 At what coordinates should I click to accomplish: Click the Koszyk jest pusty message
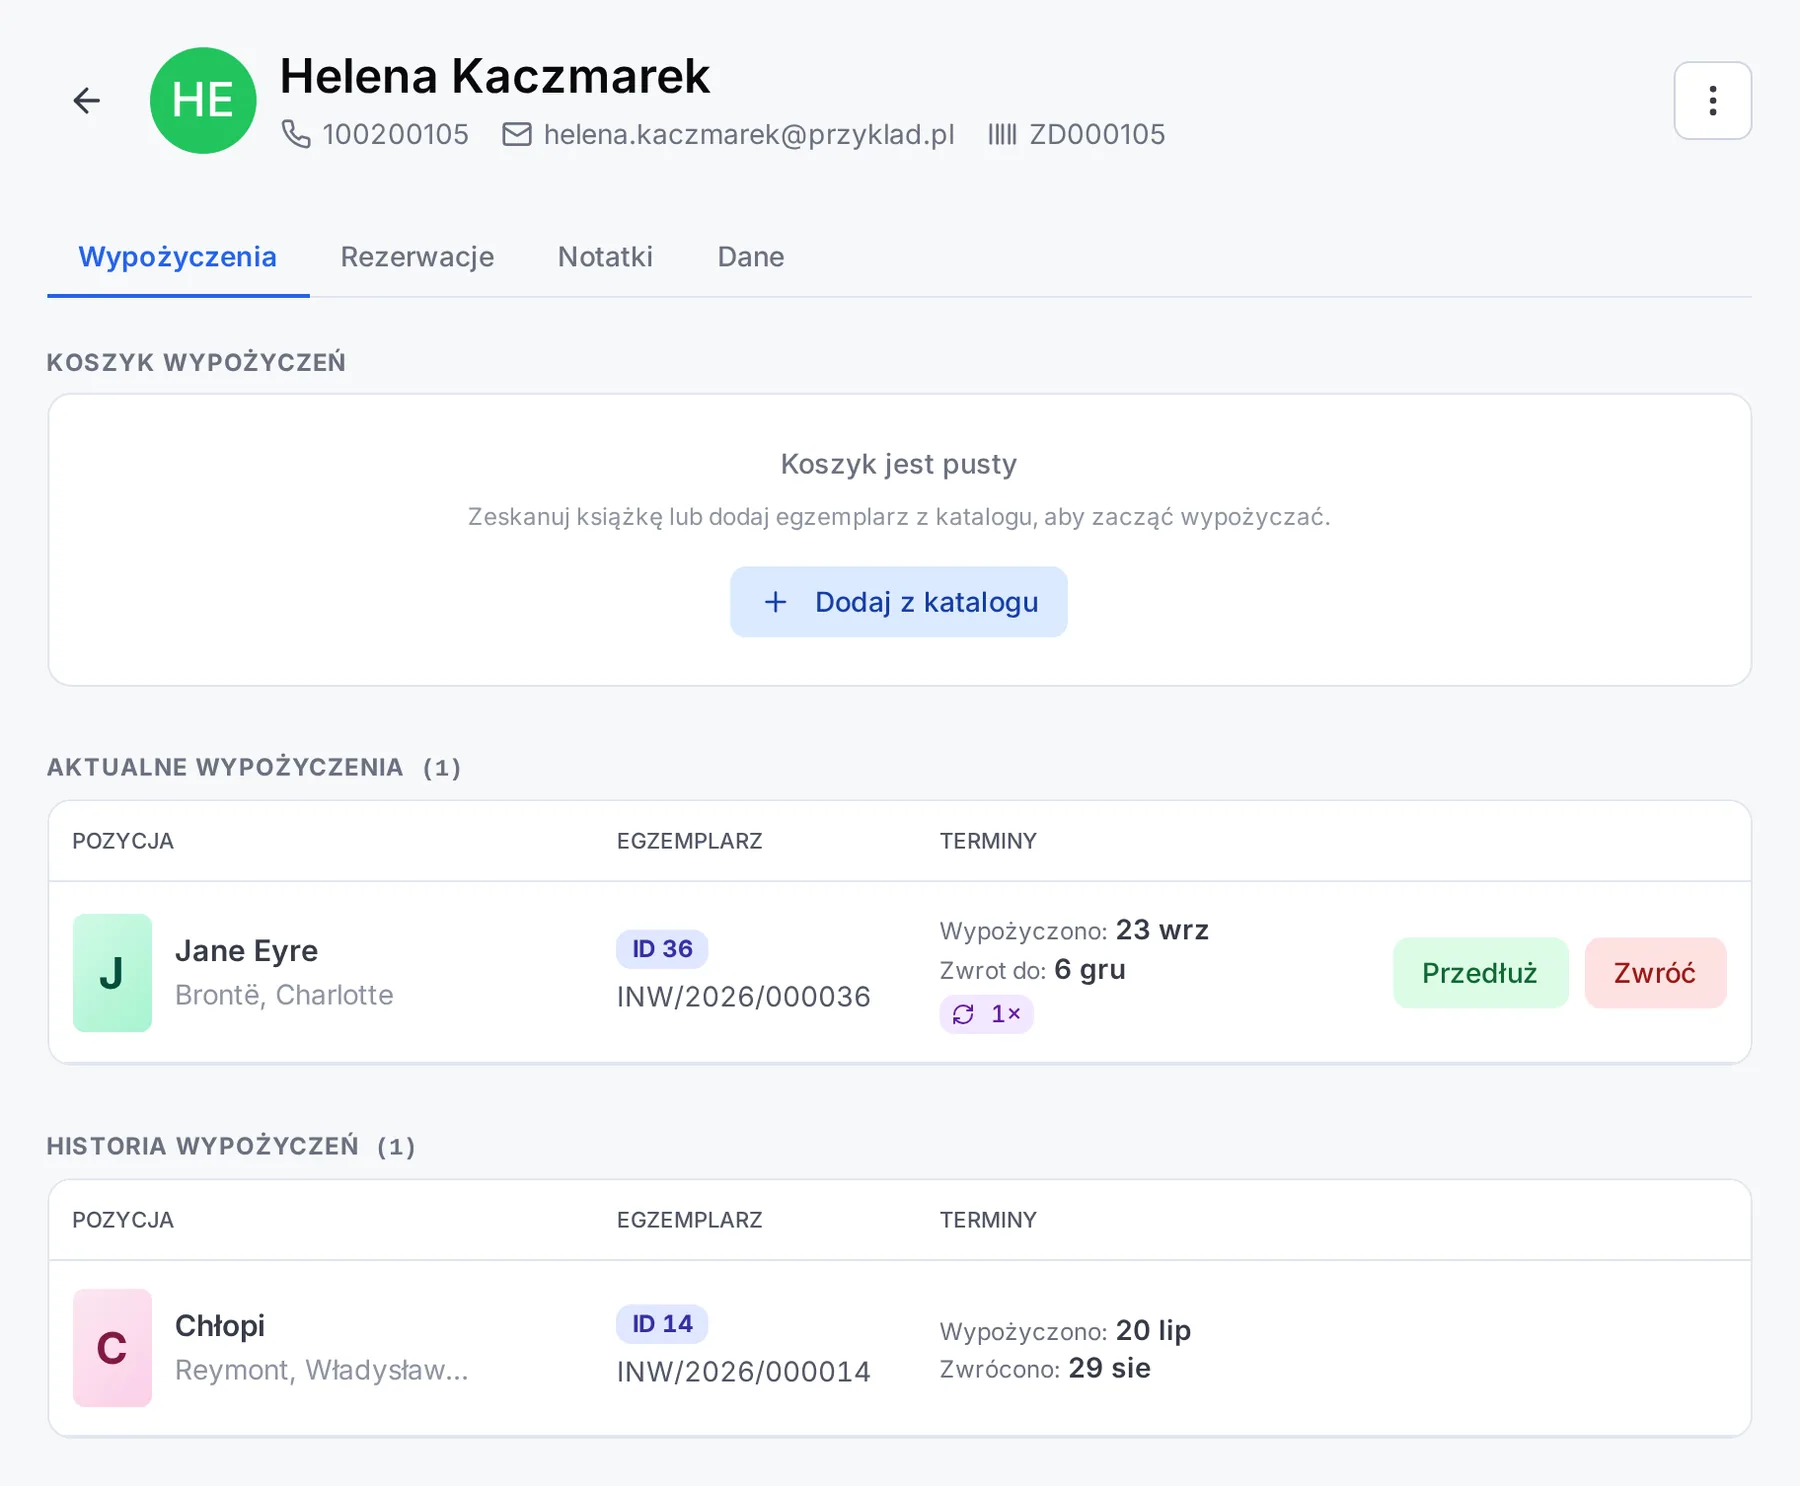[x=898, y=464]
